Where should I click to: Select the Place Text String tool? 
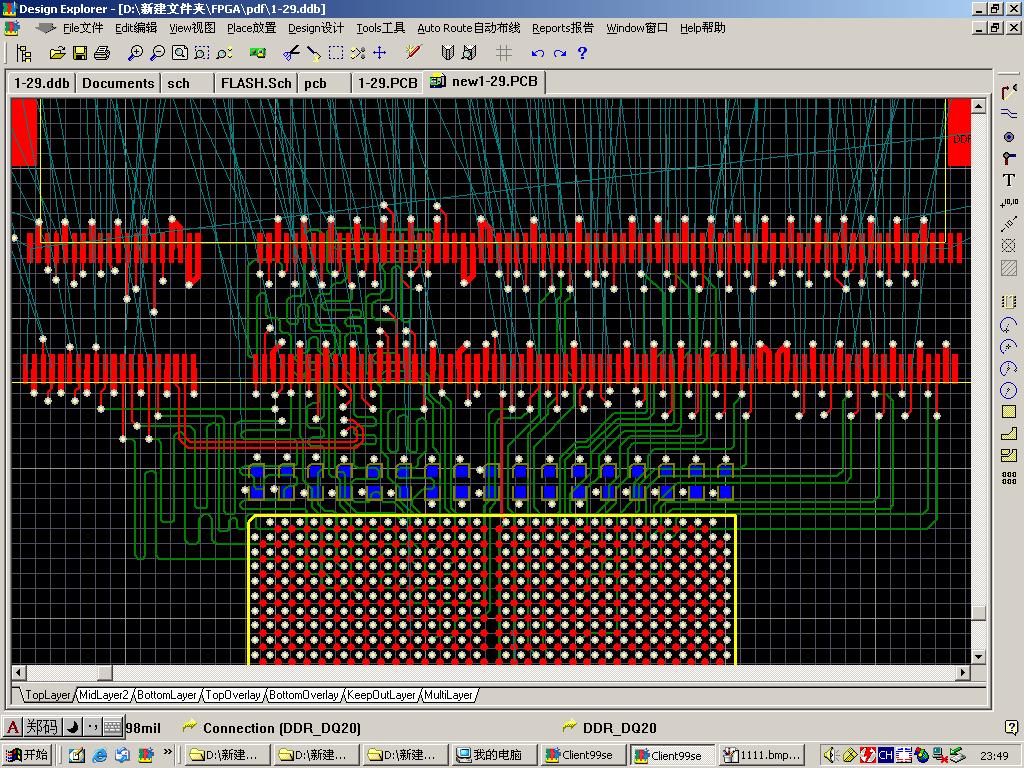click(x=1008, y=180)
